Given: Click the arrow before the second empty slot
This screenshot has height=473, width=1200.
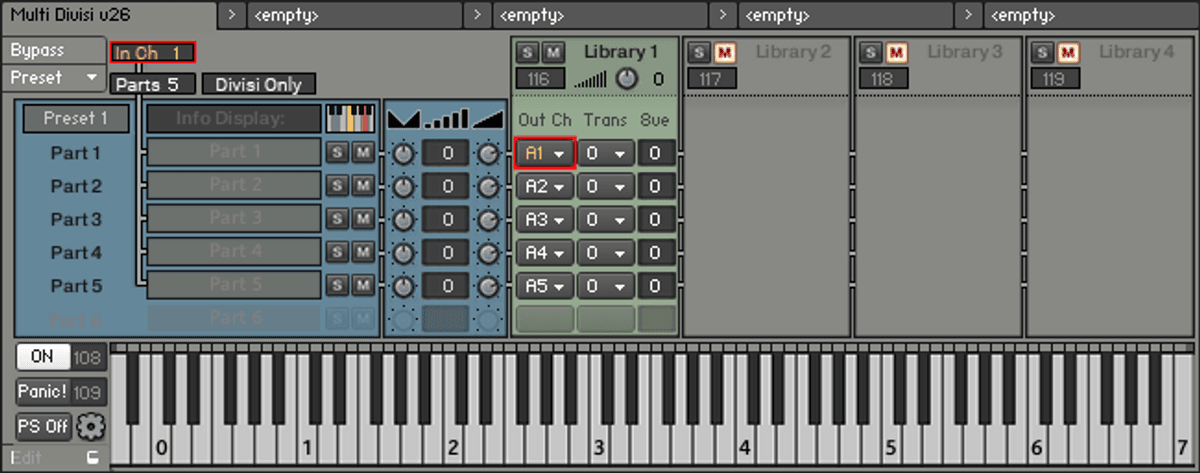Looking at the screenshot, I should [478, 15].
